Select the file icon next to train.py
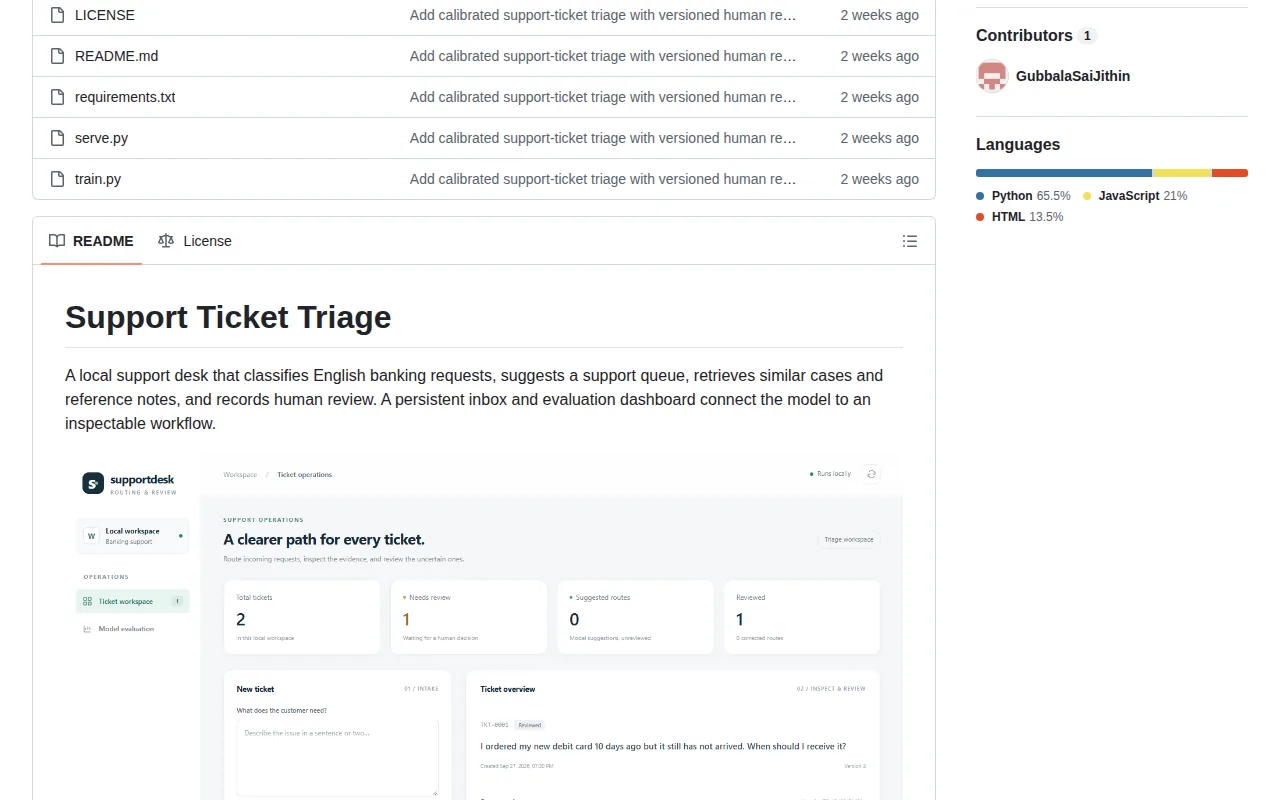1280x800 pixels. (58, 179)
